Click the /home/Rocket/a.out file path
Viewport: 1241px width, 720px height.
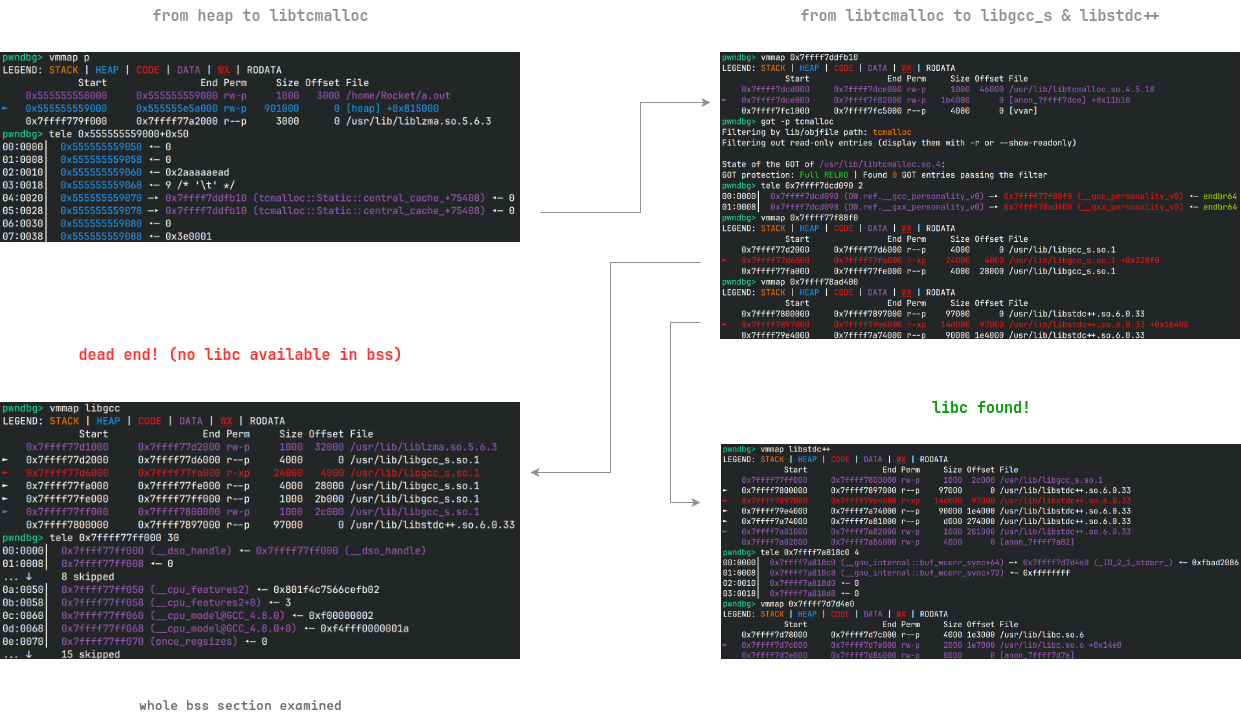pyautogui.click(x=398, y=95)
